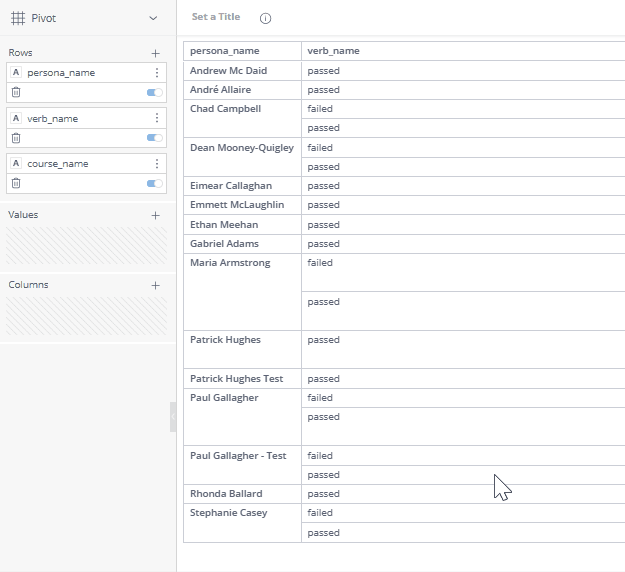This screenshot has width=625, height=572.
Task: Remove the verb_name field with trash icon
Action: pyautogui.click(x=15, y=138)
